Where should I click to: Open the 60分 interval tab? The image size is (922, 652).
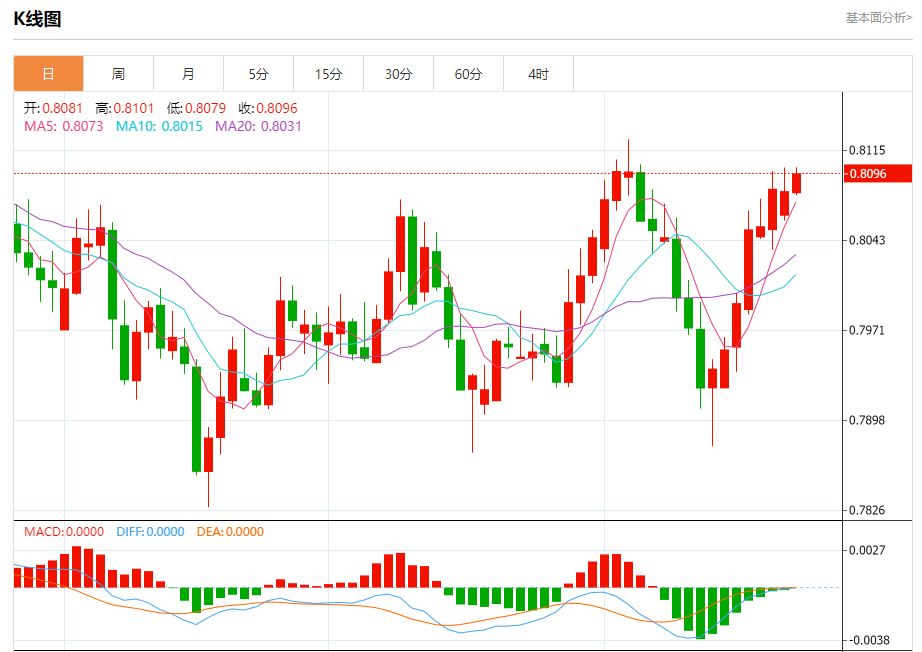[468, 73]
